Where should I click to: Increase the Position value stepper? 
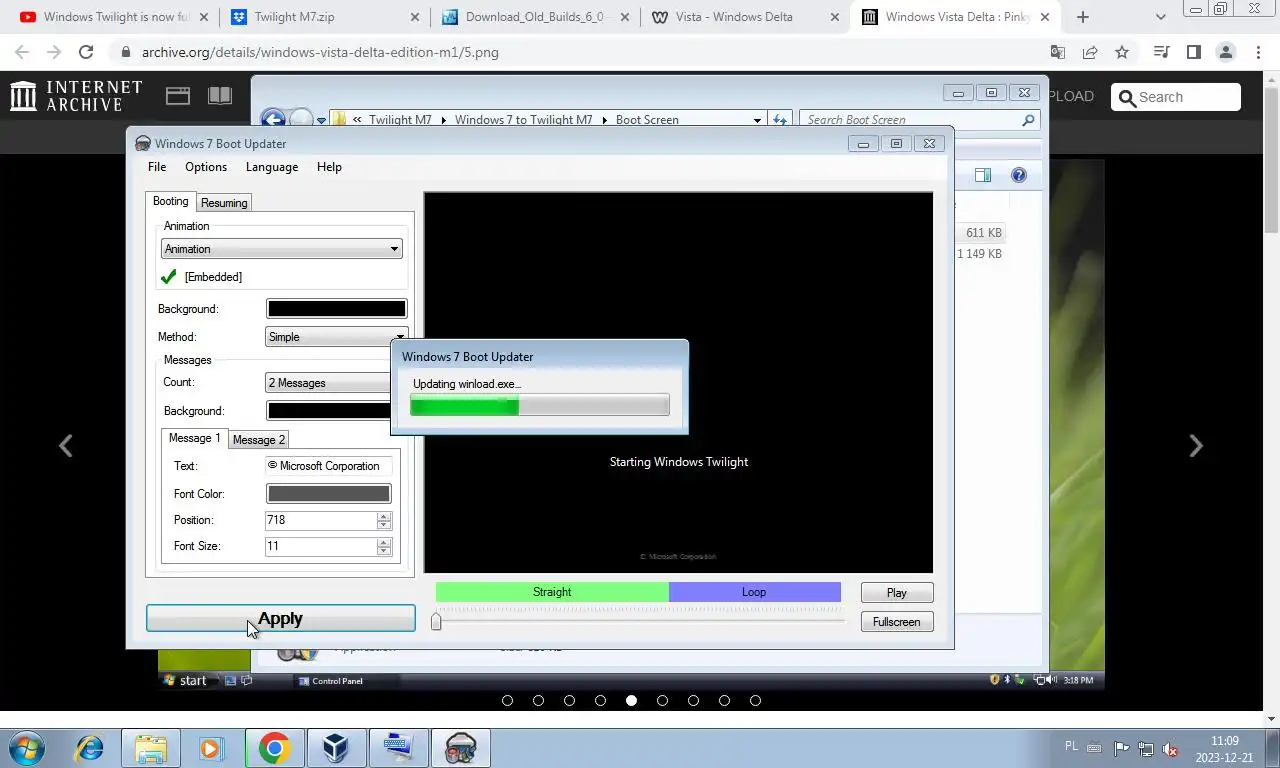pos(384,516)
